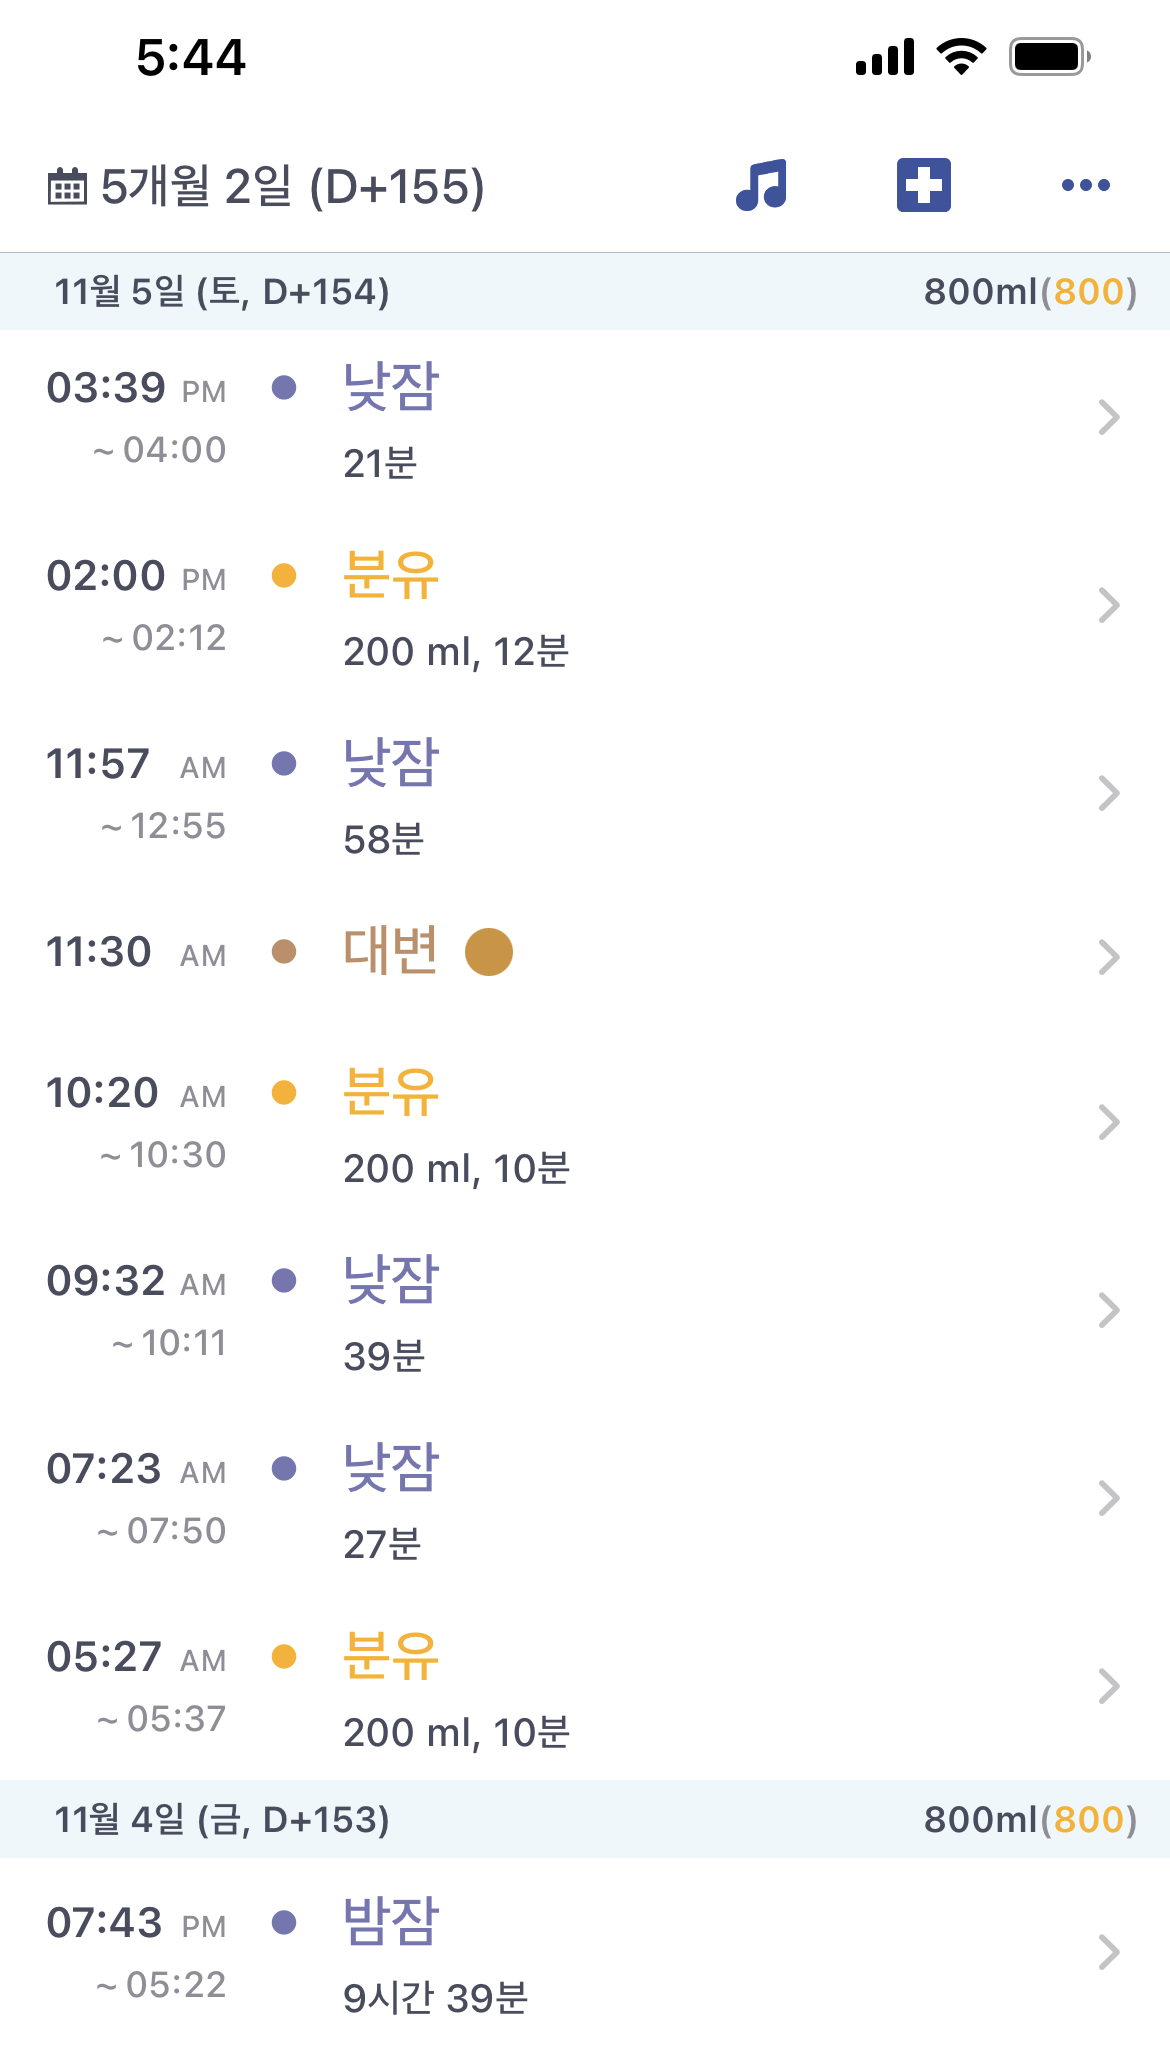Image resolution: width=1170 pixels, height=2072 pixels.
Task: Tap the purple dot for 07:43 PM night sleep
Action: coord(284,1922)
